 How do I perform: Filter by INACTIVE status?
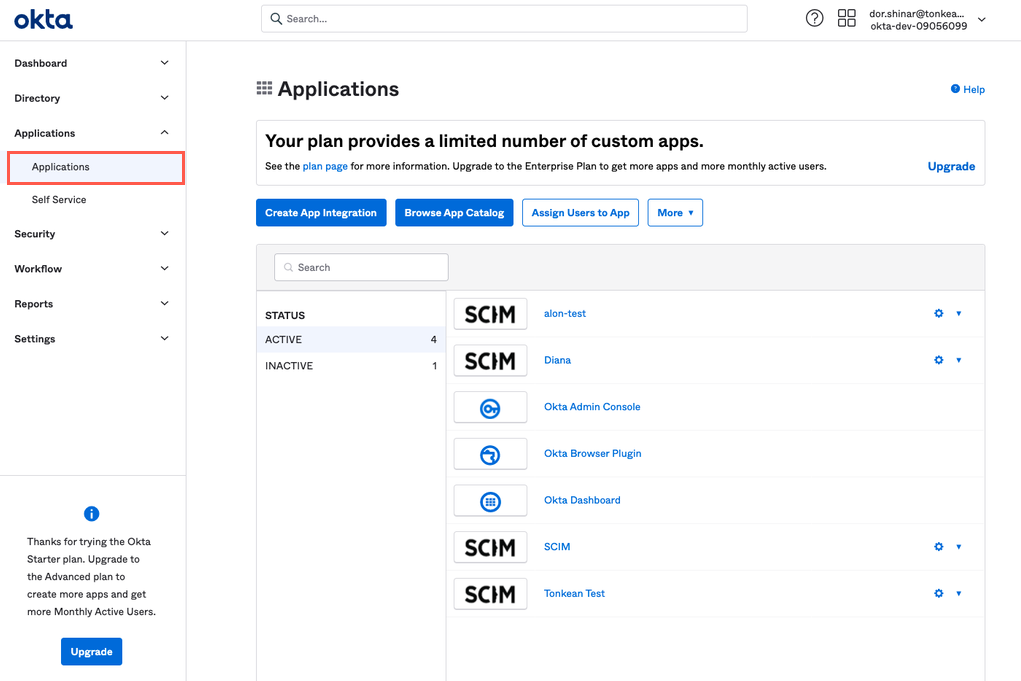tap(350, 366)
